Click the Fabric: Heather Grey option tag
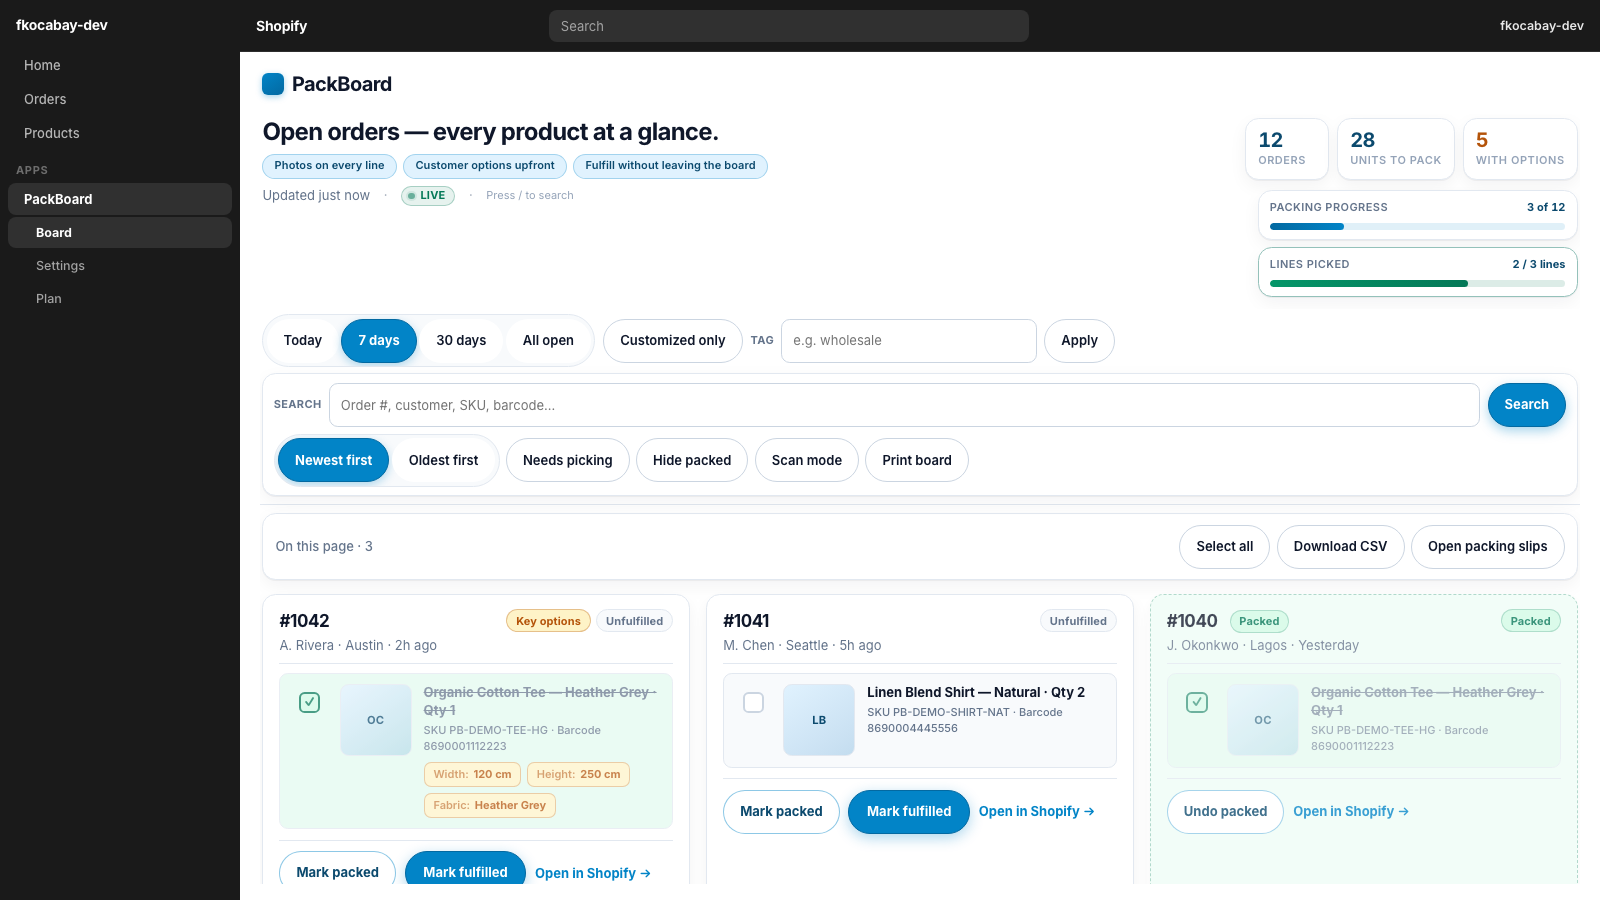The height and width of the screenshot is (900, 1600). (x=490, y=805)
